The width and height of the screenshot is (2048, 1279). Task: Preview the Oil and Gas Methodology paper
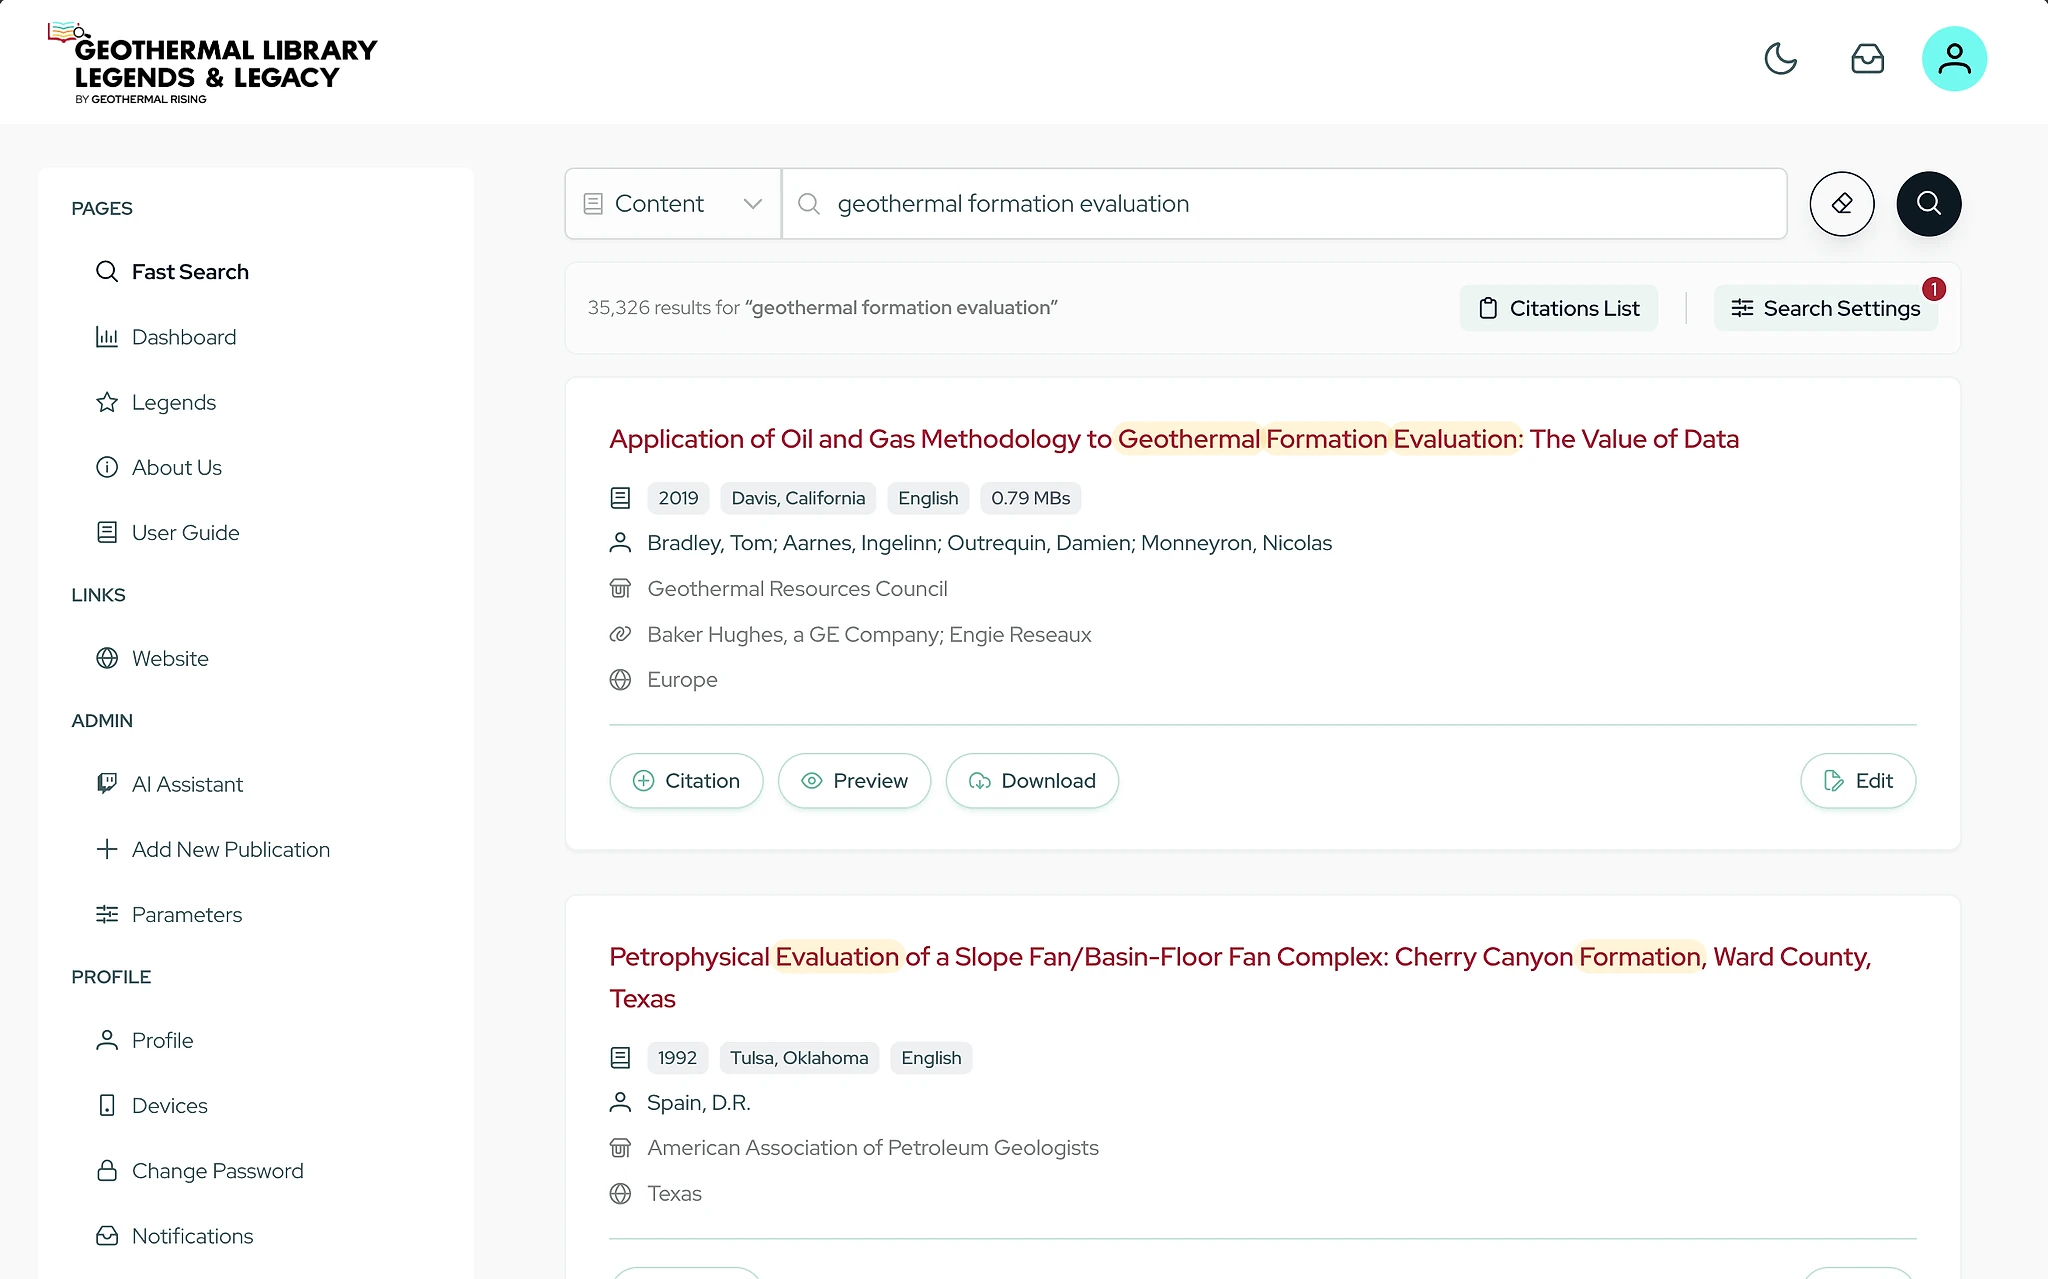[x=854, y=781]
